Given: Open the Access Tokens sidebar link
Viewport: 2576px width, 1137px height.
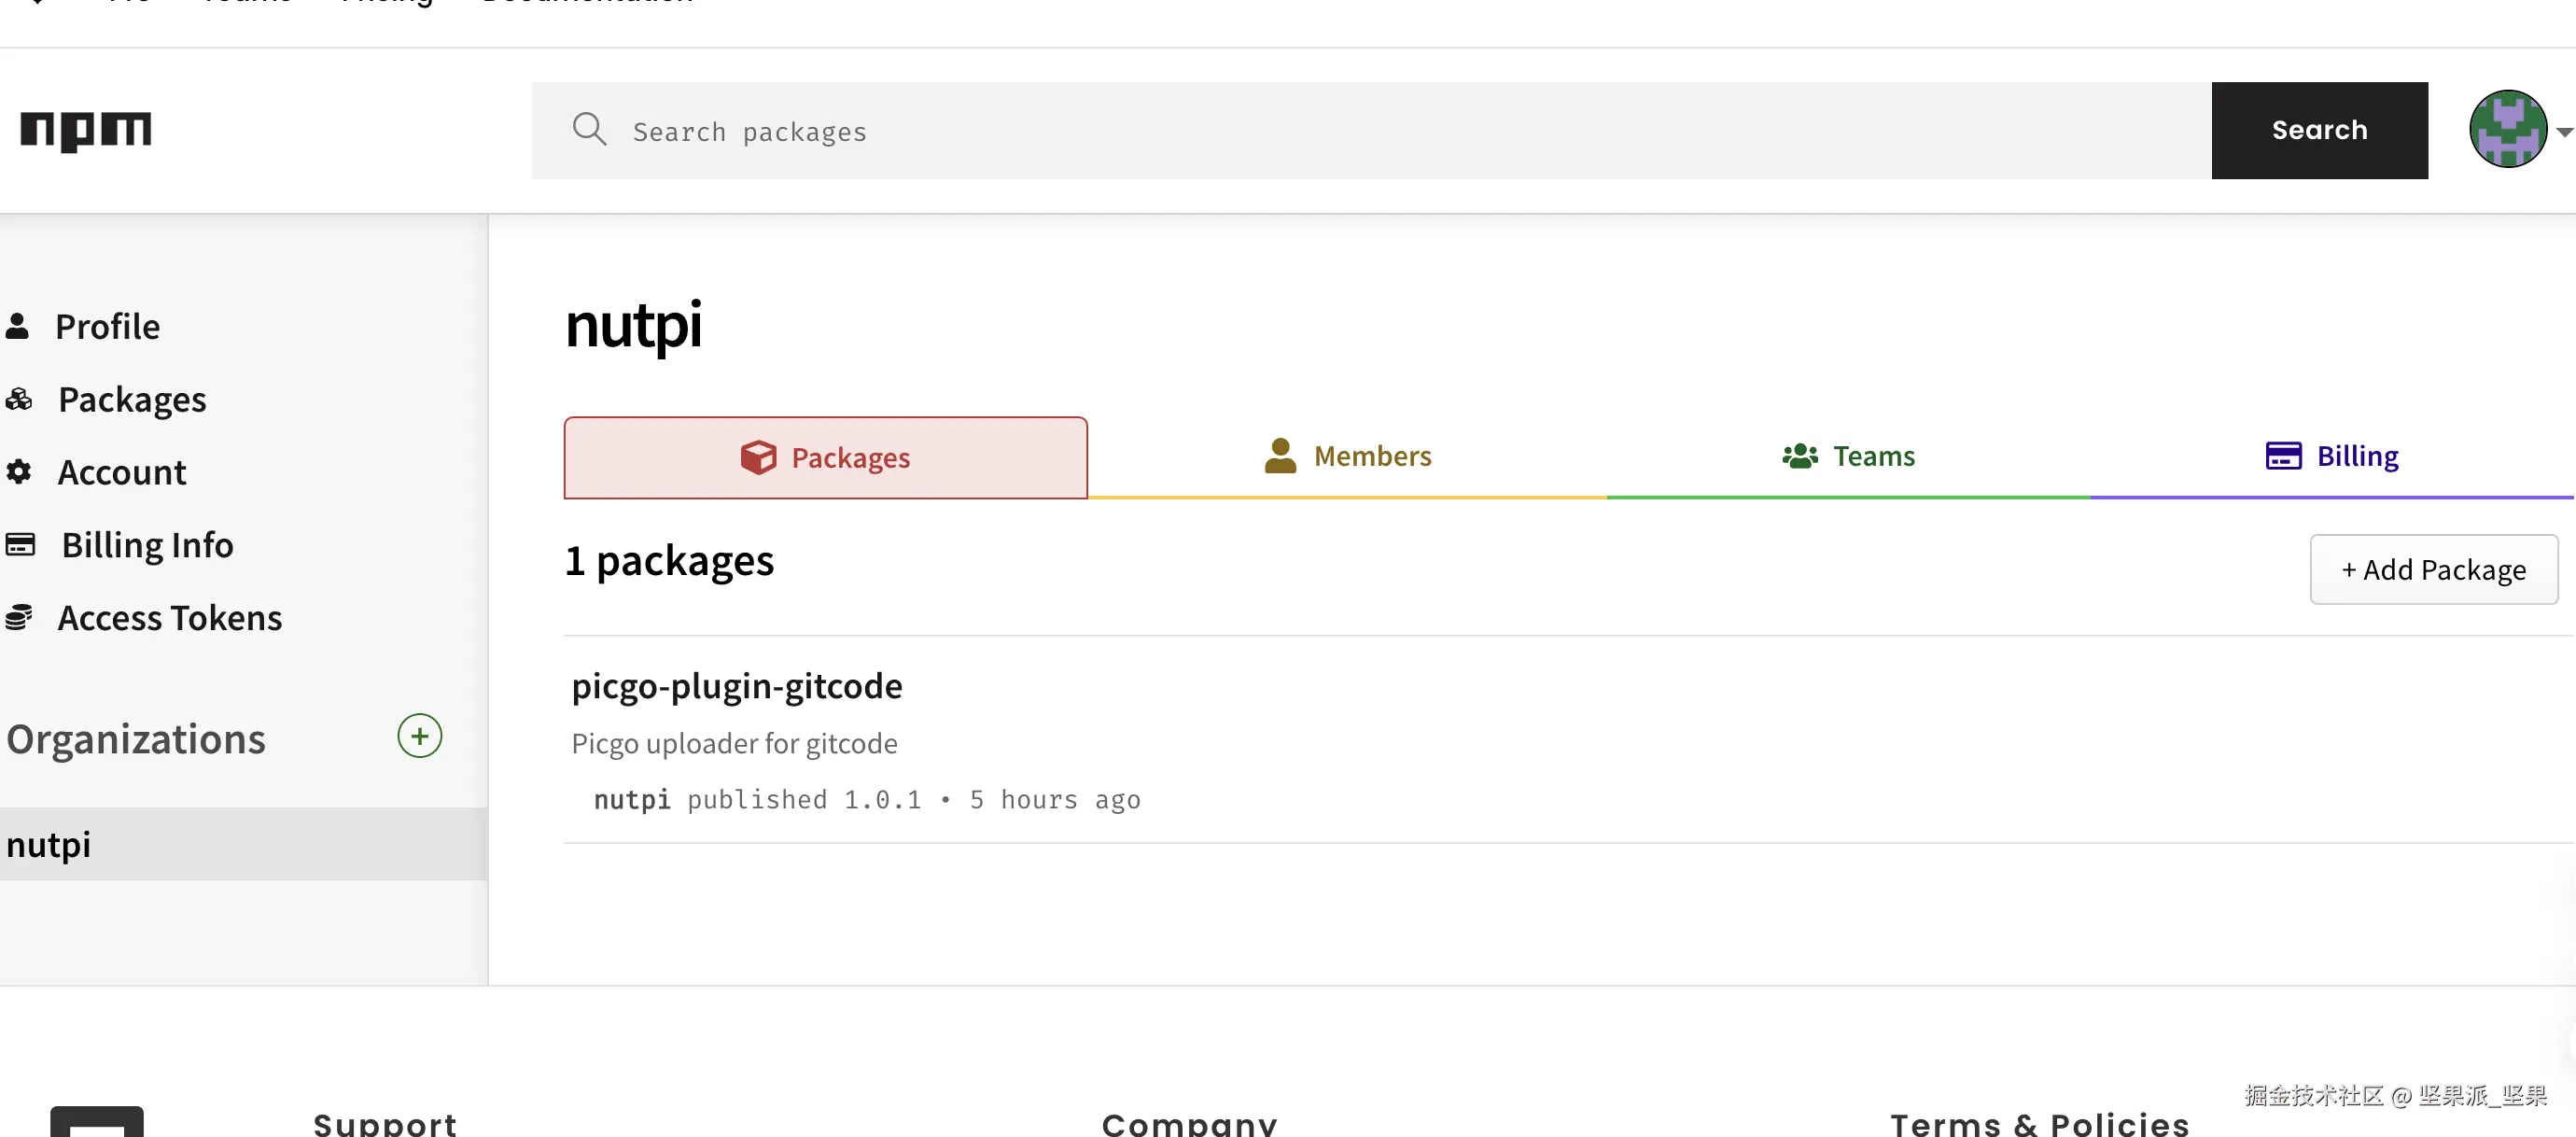Looking at the screenshot, I should tap(169, 618).
